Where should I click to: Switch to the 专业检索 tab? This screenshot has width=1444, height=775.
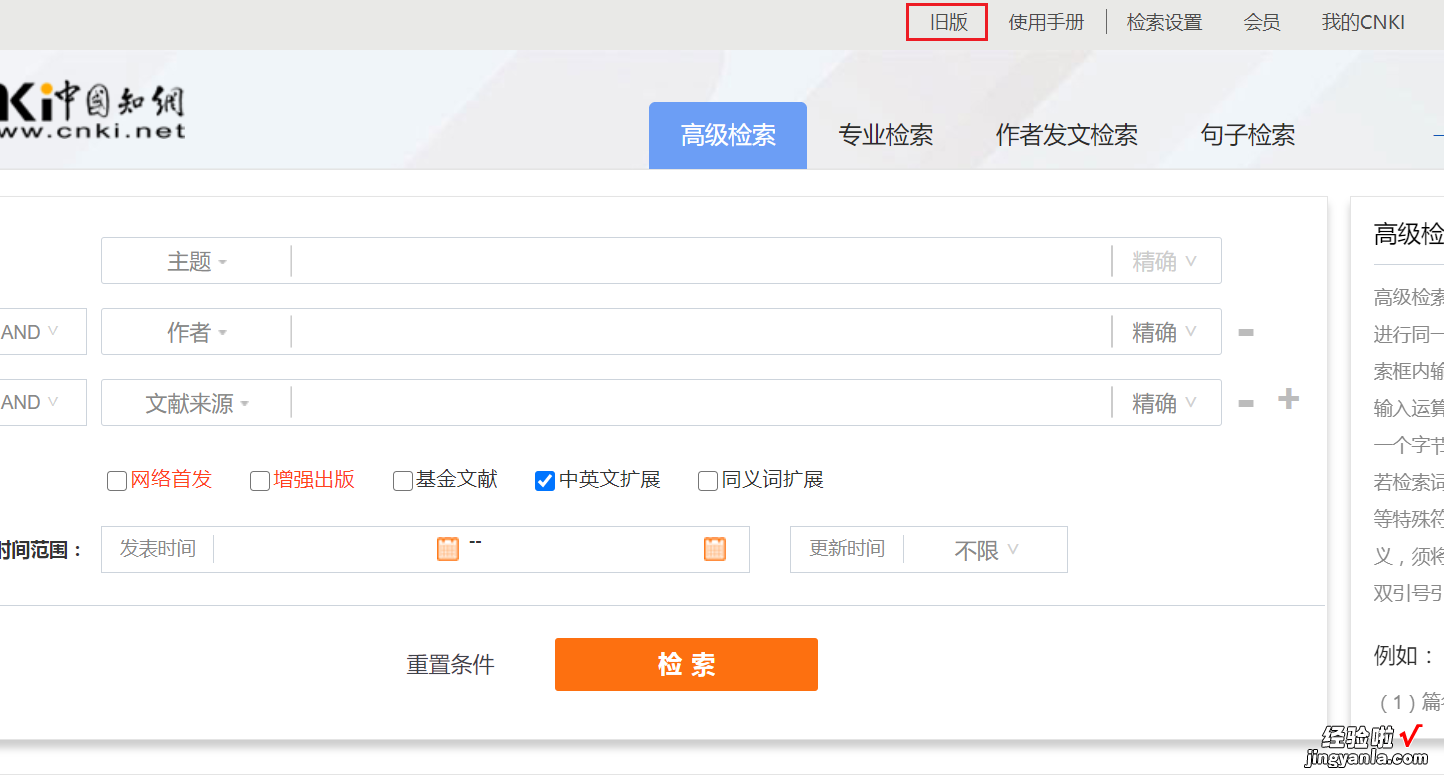[886, 135]
